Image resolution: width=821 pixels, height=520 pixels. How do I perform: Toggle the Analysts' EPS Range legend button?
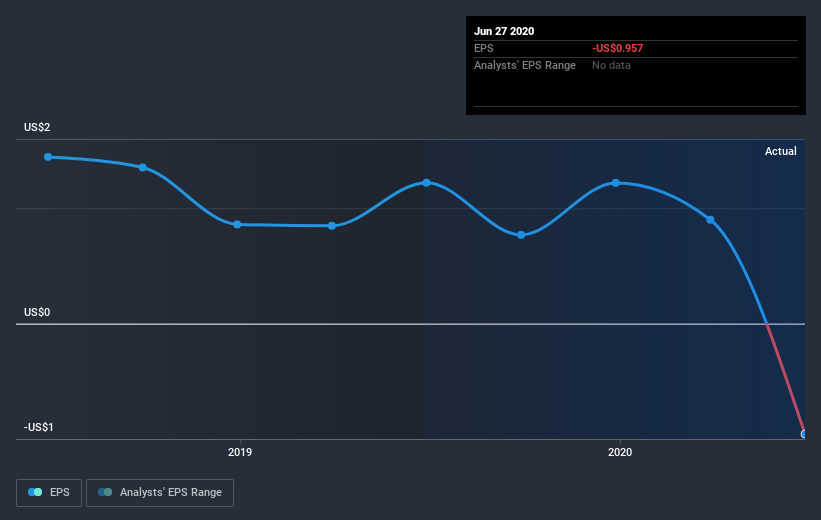coord(160,492)
